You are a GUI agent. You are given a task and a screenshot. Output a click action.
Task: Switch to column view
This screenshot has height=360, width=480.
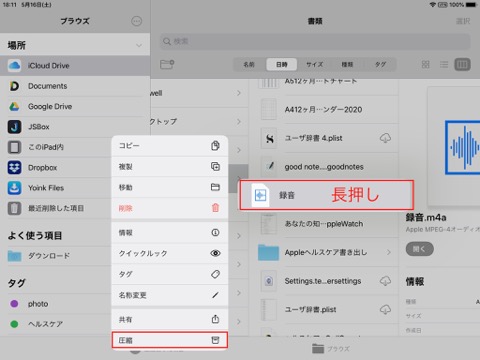pyautogui.click(x=462, y=64)
